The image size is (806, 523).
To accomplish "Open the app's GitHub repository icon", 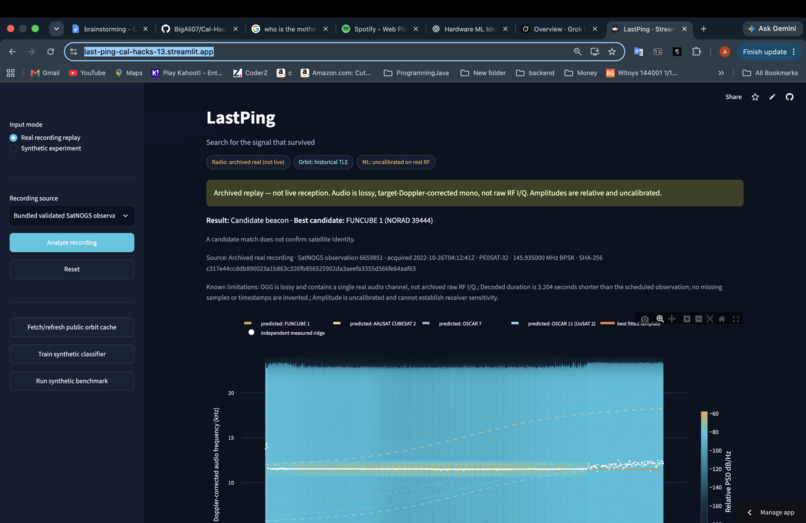I will [790, 97].
